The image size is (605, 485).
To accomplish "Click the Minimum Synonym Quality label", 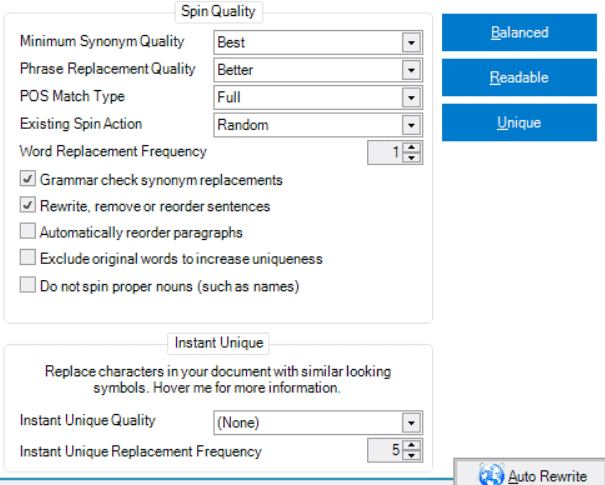I will point(102,41).
